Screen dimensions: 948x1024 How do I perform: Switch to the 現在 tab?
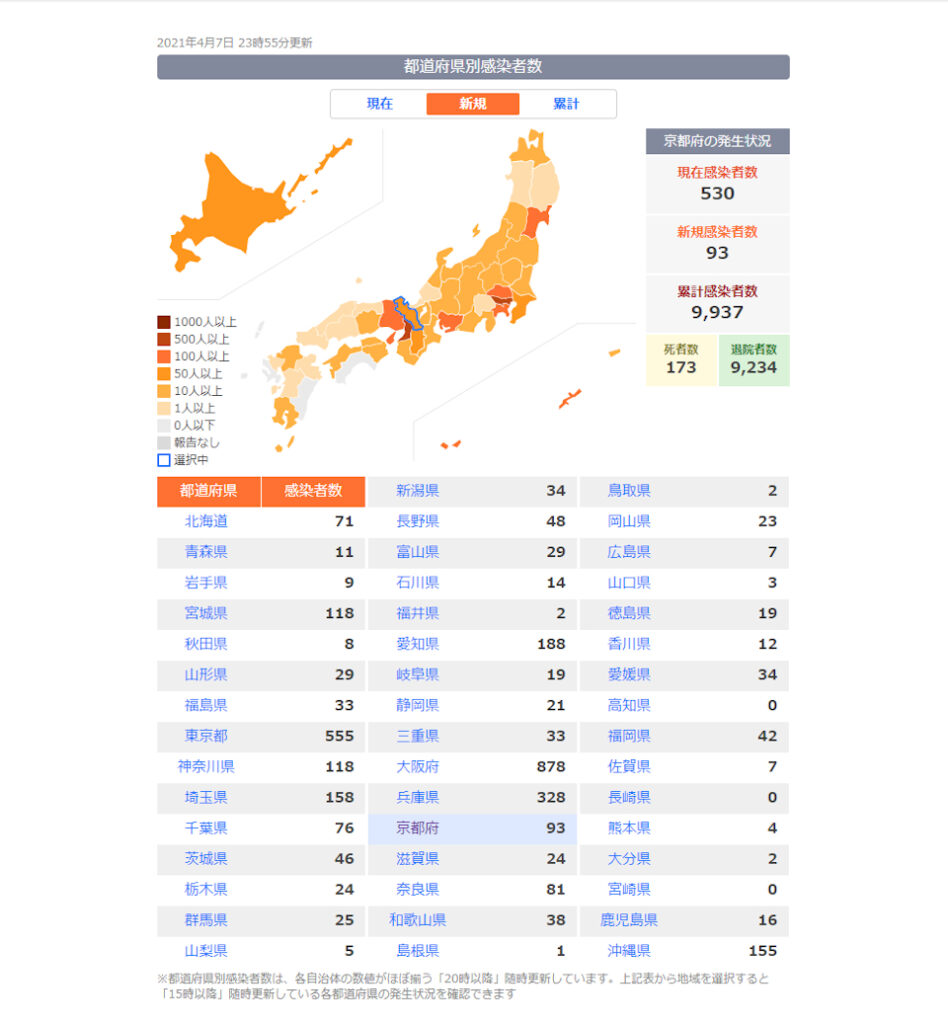coord(379,104)
